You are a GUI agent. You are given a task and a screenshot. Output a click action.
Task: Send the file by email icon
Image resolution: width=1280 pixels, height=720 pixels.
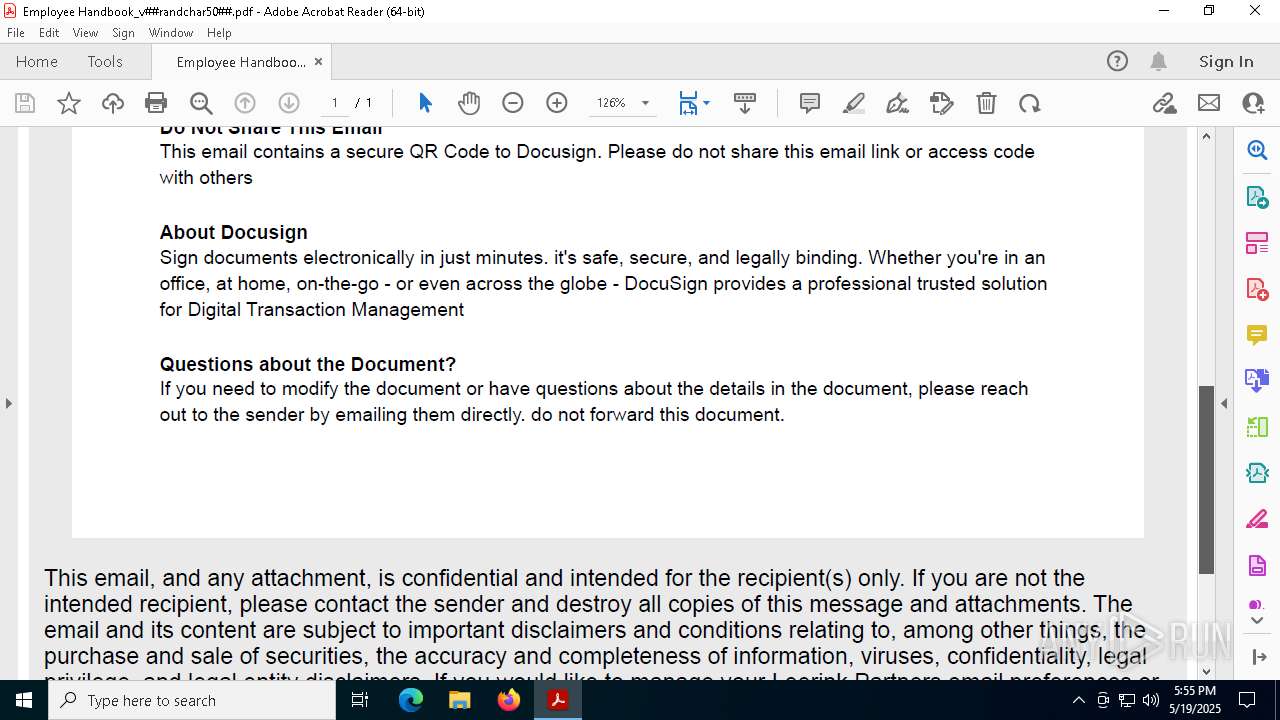[1209, 103]
